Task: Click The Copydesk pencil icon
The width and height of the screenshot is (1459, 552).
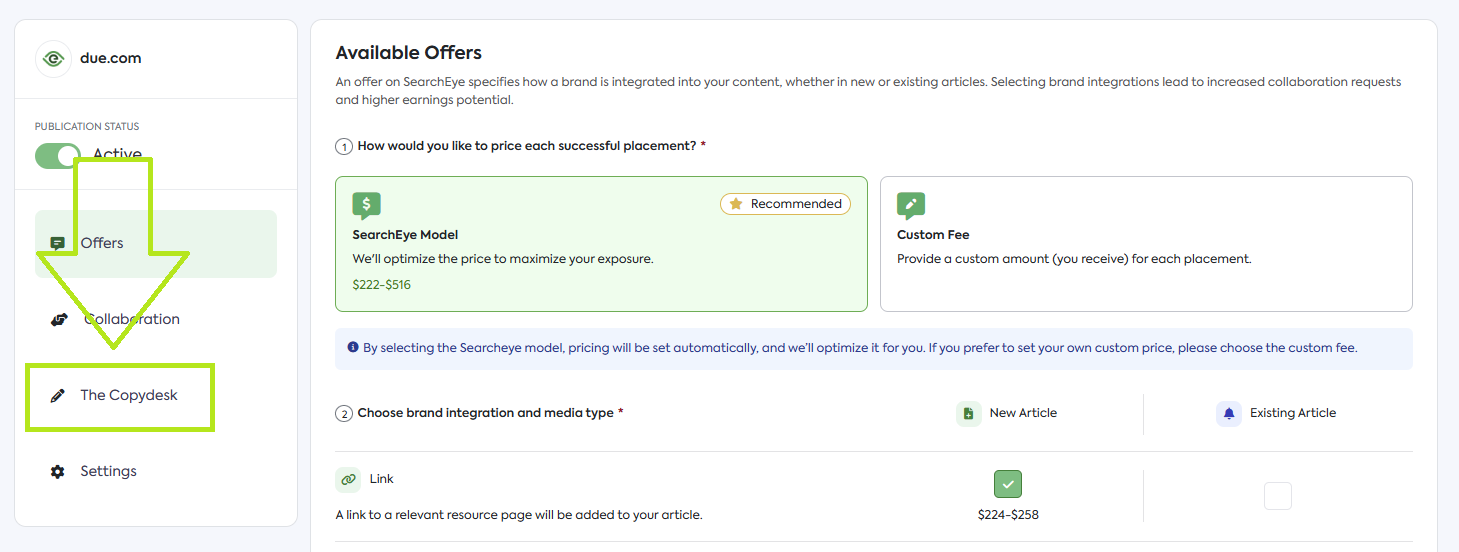Action: click(58, 396)
